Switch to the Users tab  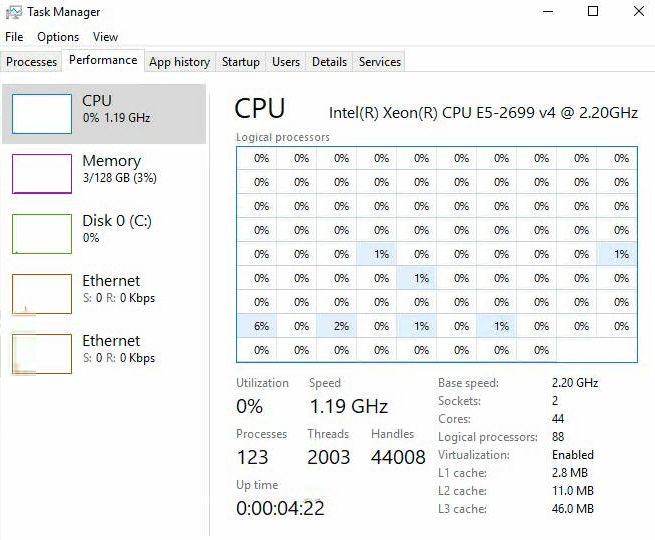pyautogui.click(x=286, y=62)
